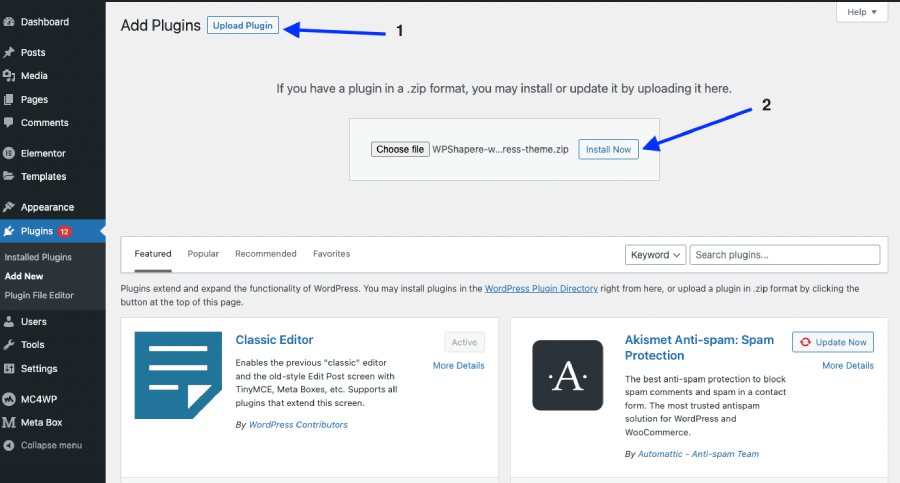
Task: Open the WordPress Contributors author link
Action: click(298, 424)
